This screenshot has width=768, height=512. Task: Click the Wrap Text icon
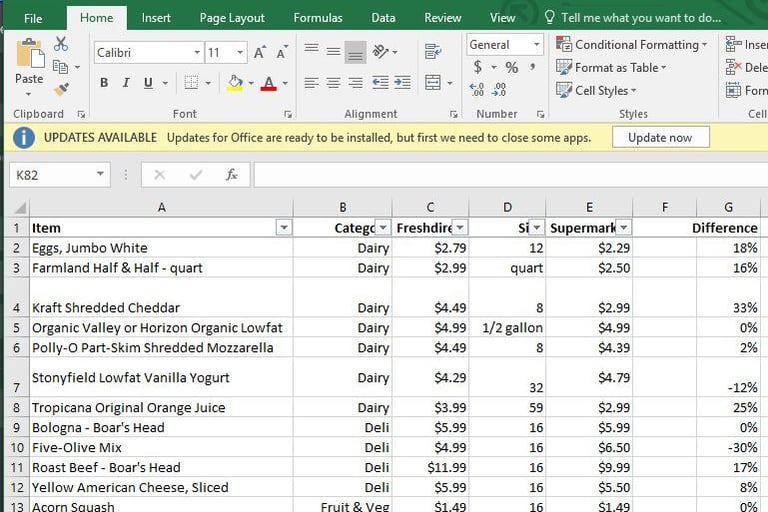pos(433,51)
